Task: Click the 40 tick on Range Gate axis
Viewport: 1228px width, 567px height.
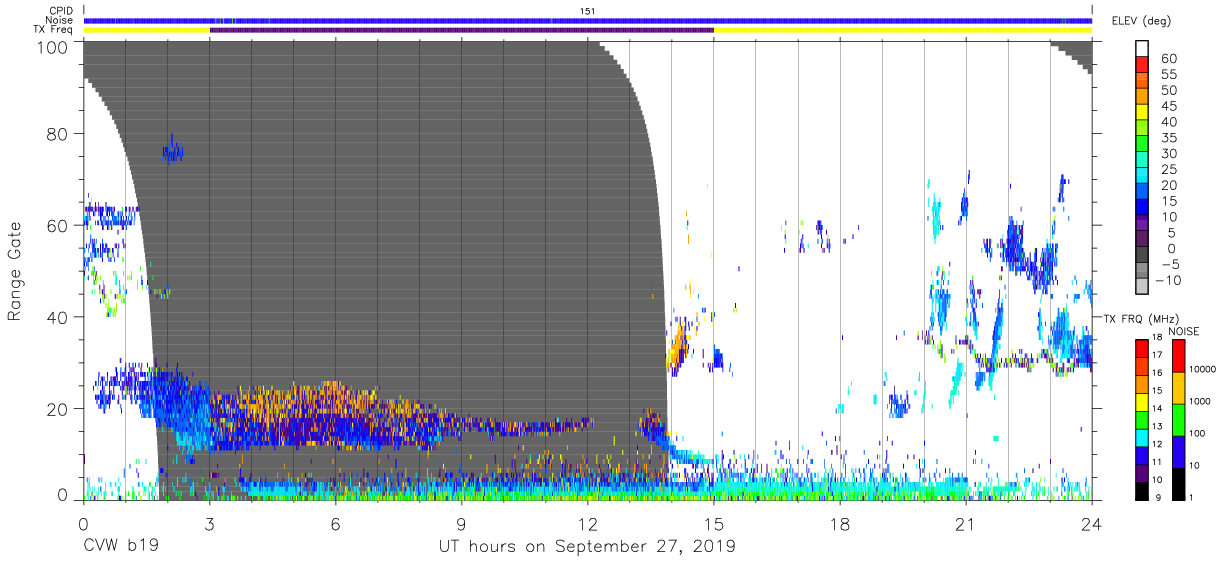Action: [58, 317]
